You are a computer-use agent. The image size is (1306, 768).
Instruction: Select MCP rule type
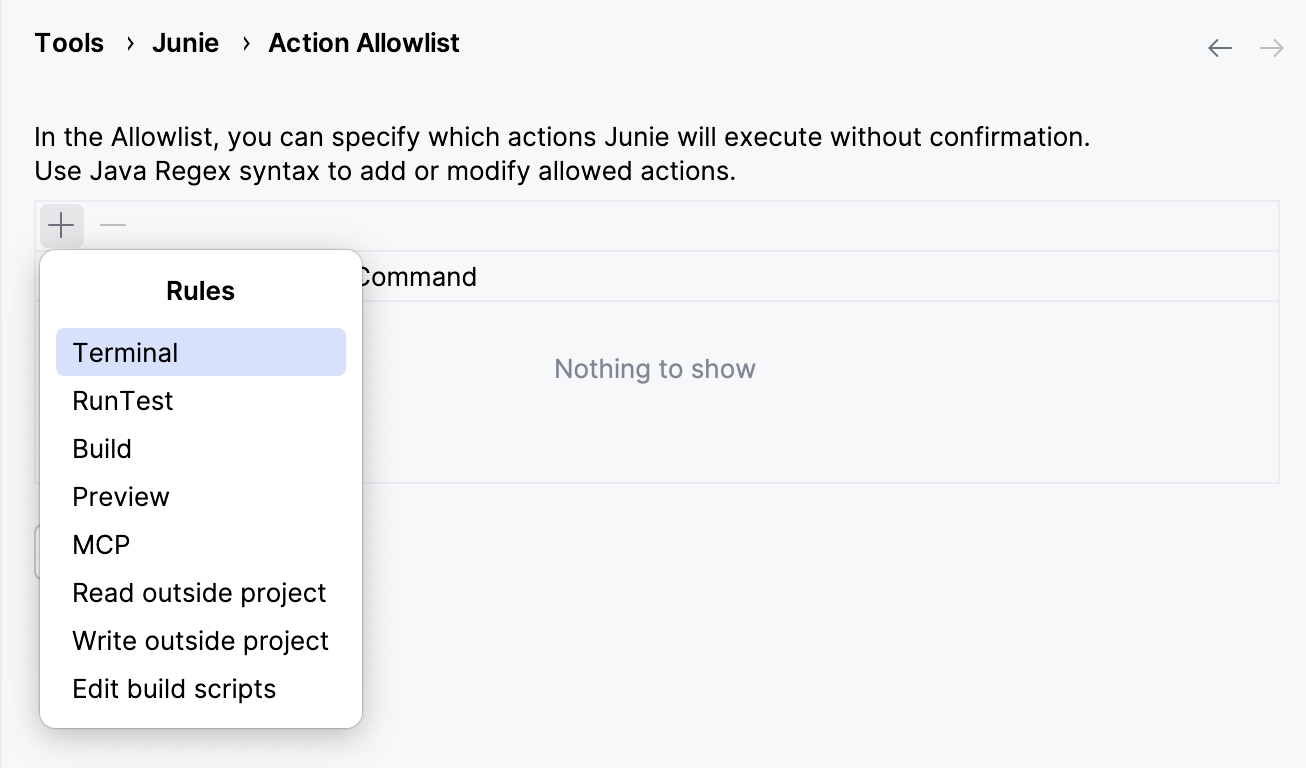tap(100, 544)
